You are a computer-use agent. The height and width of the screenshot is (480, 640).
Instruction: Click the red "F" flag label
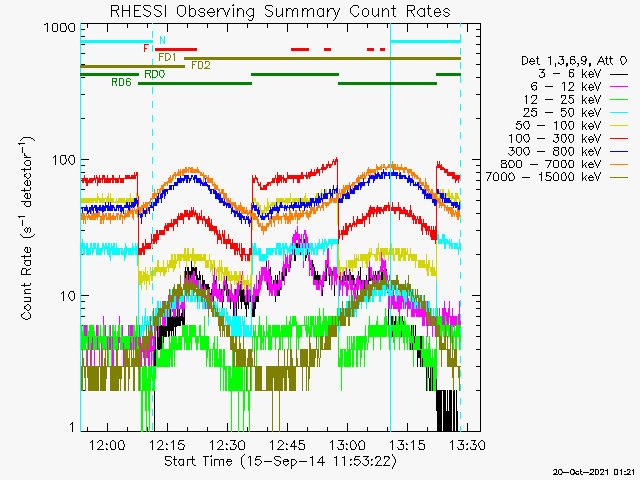(146, 49)
